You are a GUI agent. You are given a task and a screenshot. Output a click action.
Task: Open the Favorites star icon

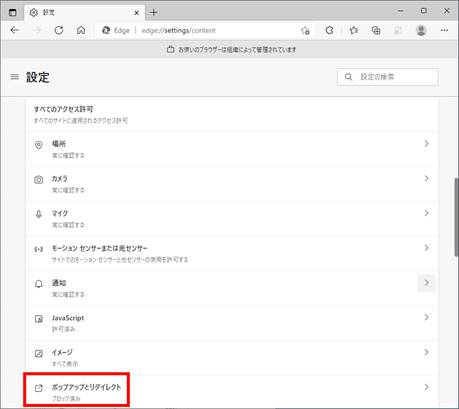[x=354, y=30]
